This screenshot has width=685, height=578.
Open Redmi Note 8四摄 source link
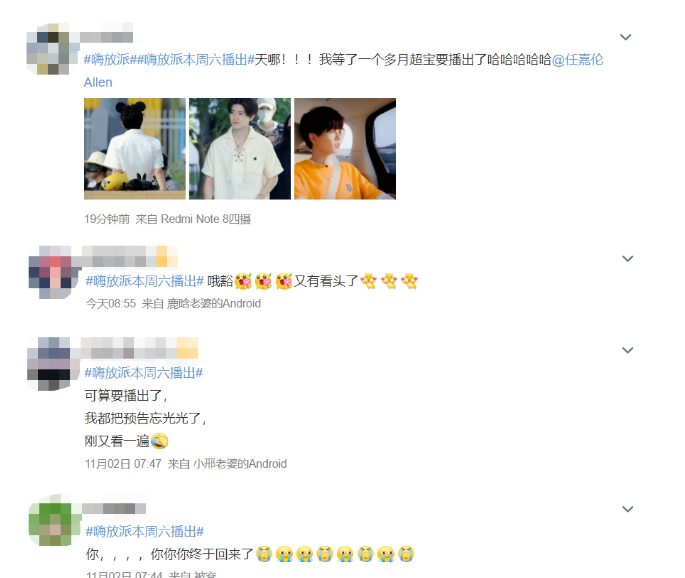206,219
